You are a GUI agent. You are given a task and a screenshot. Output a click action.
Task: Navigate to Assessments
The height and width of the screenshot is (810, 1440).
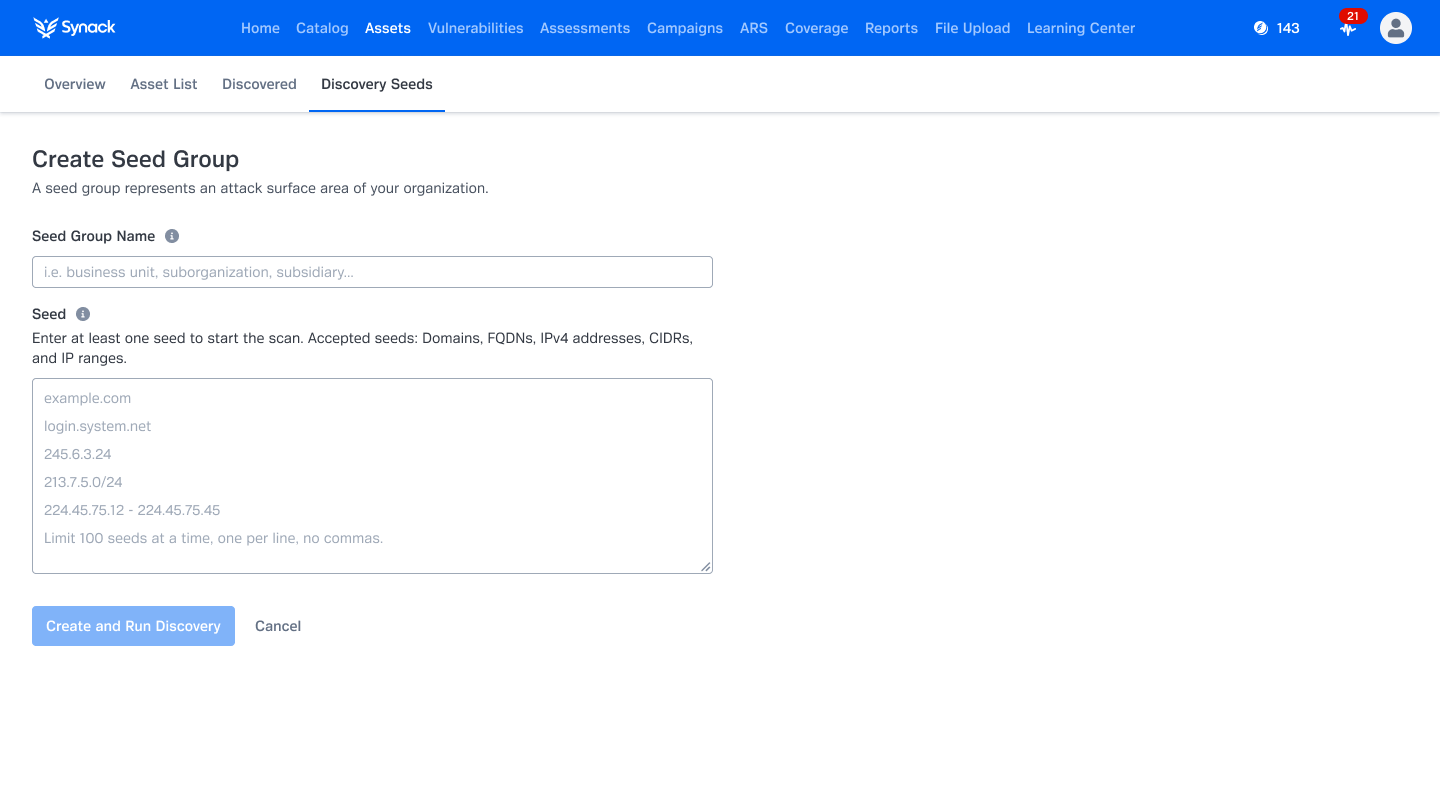pyautogui.click(x=585, y=28)
